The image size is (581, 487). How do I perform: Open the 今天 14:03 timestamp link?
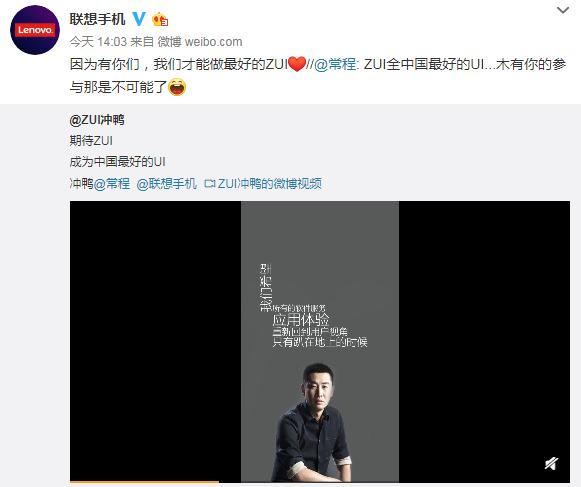tap(98, 42)
